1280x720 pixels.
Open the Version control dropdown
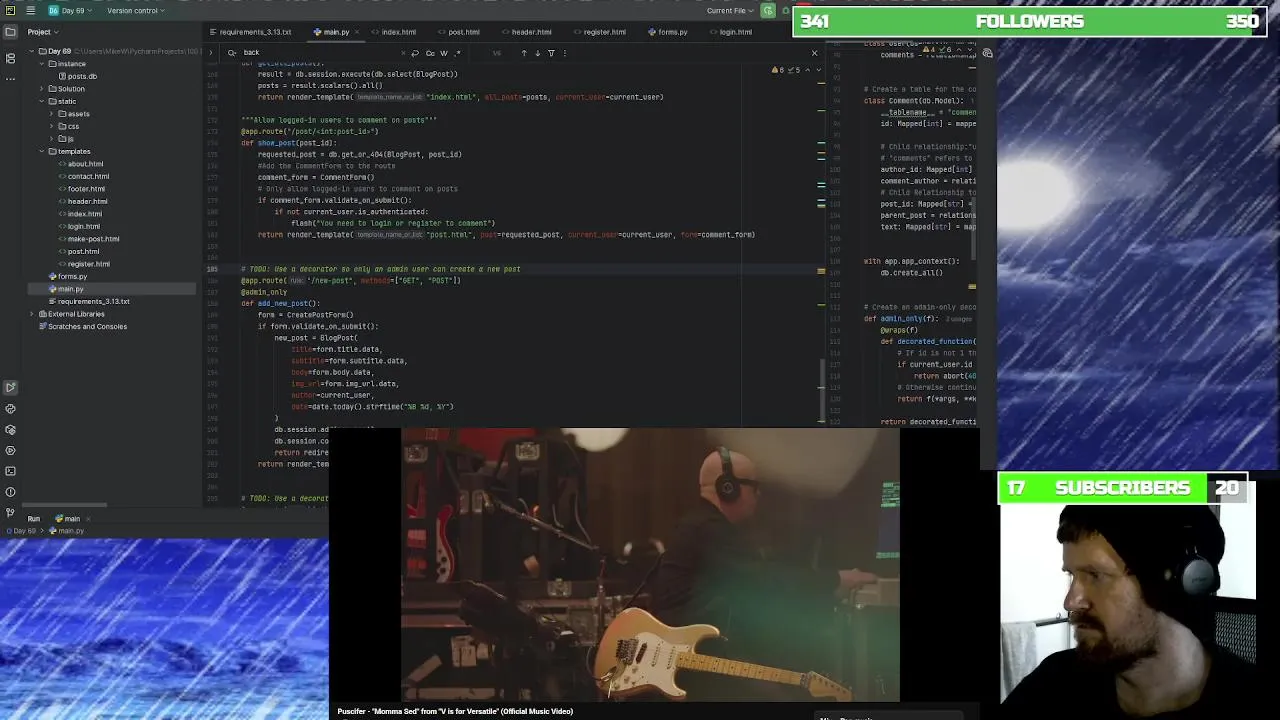(136, 10)
